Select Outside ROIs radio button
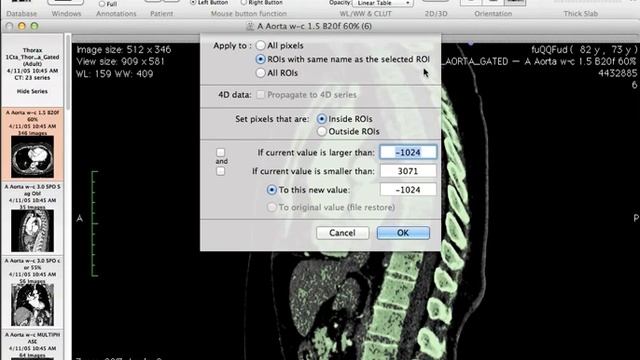Viewport: 640px width, 360px height. (x=322, y=131)
